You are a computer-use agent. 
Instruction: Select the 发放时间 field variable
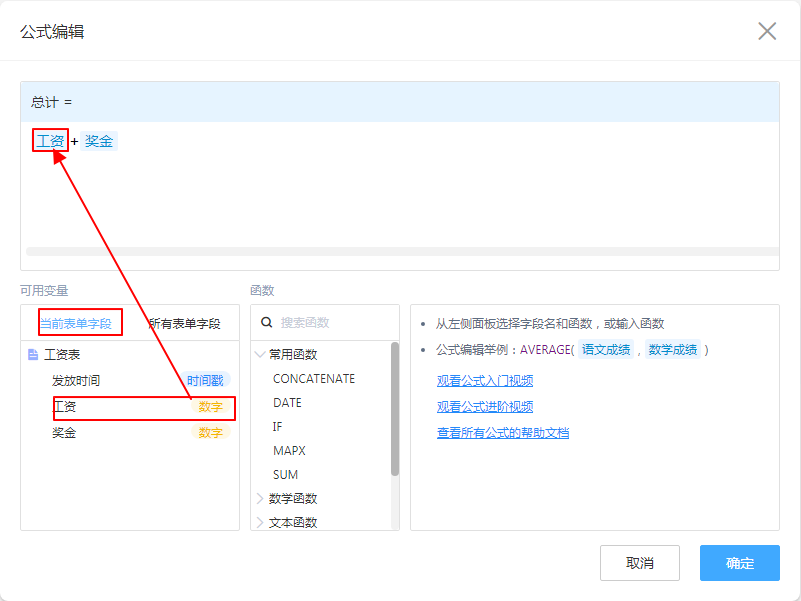76,381
